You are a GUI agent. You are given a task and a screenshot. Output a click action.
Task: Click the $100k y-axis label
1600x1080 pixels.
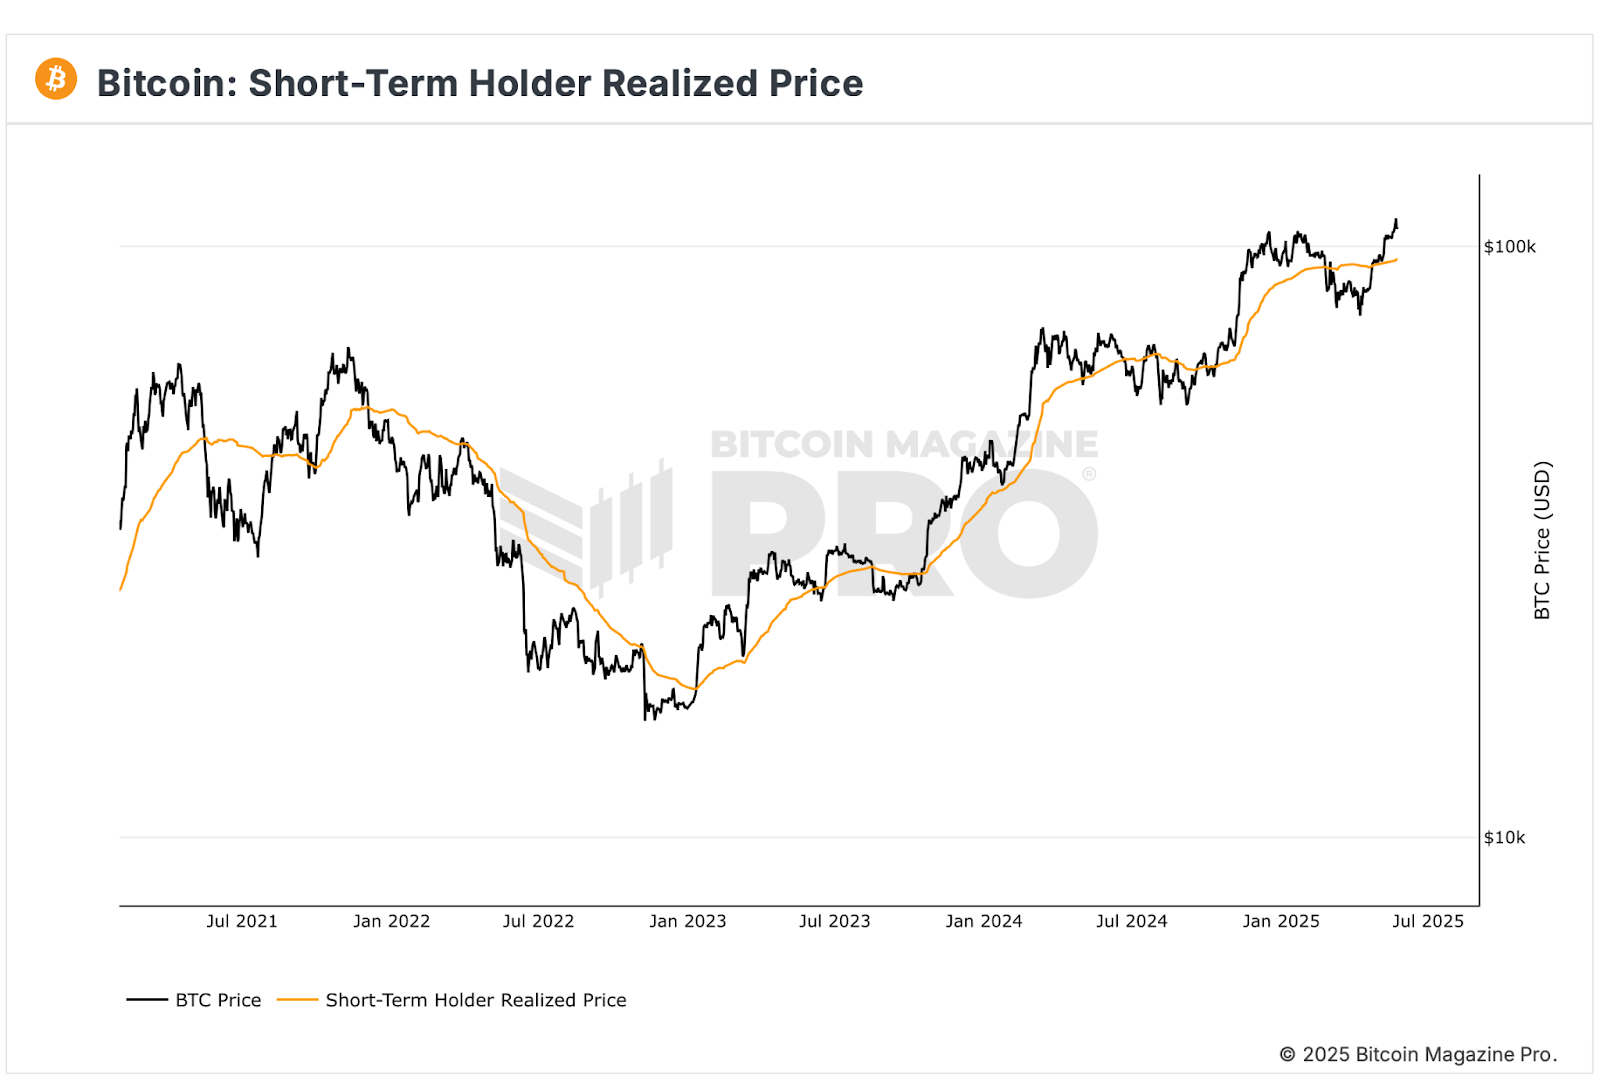[x=1509, y=247]
